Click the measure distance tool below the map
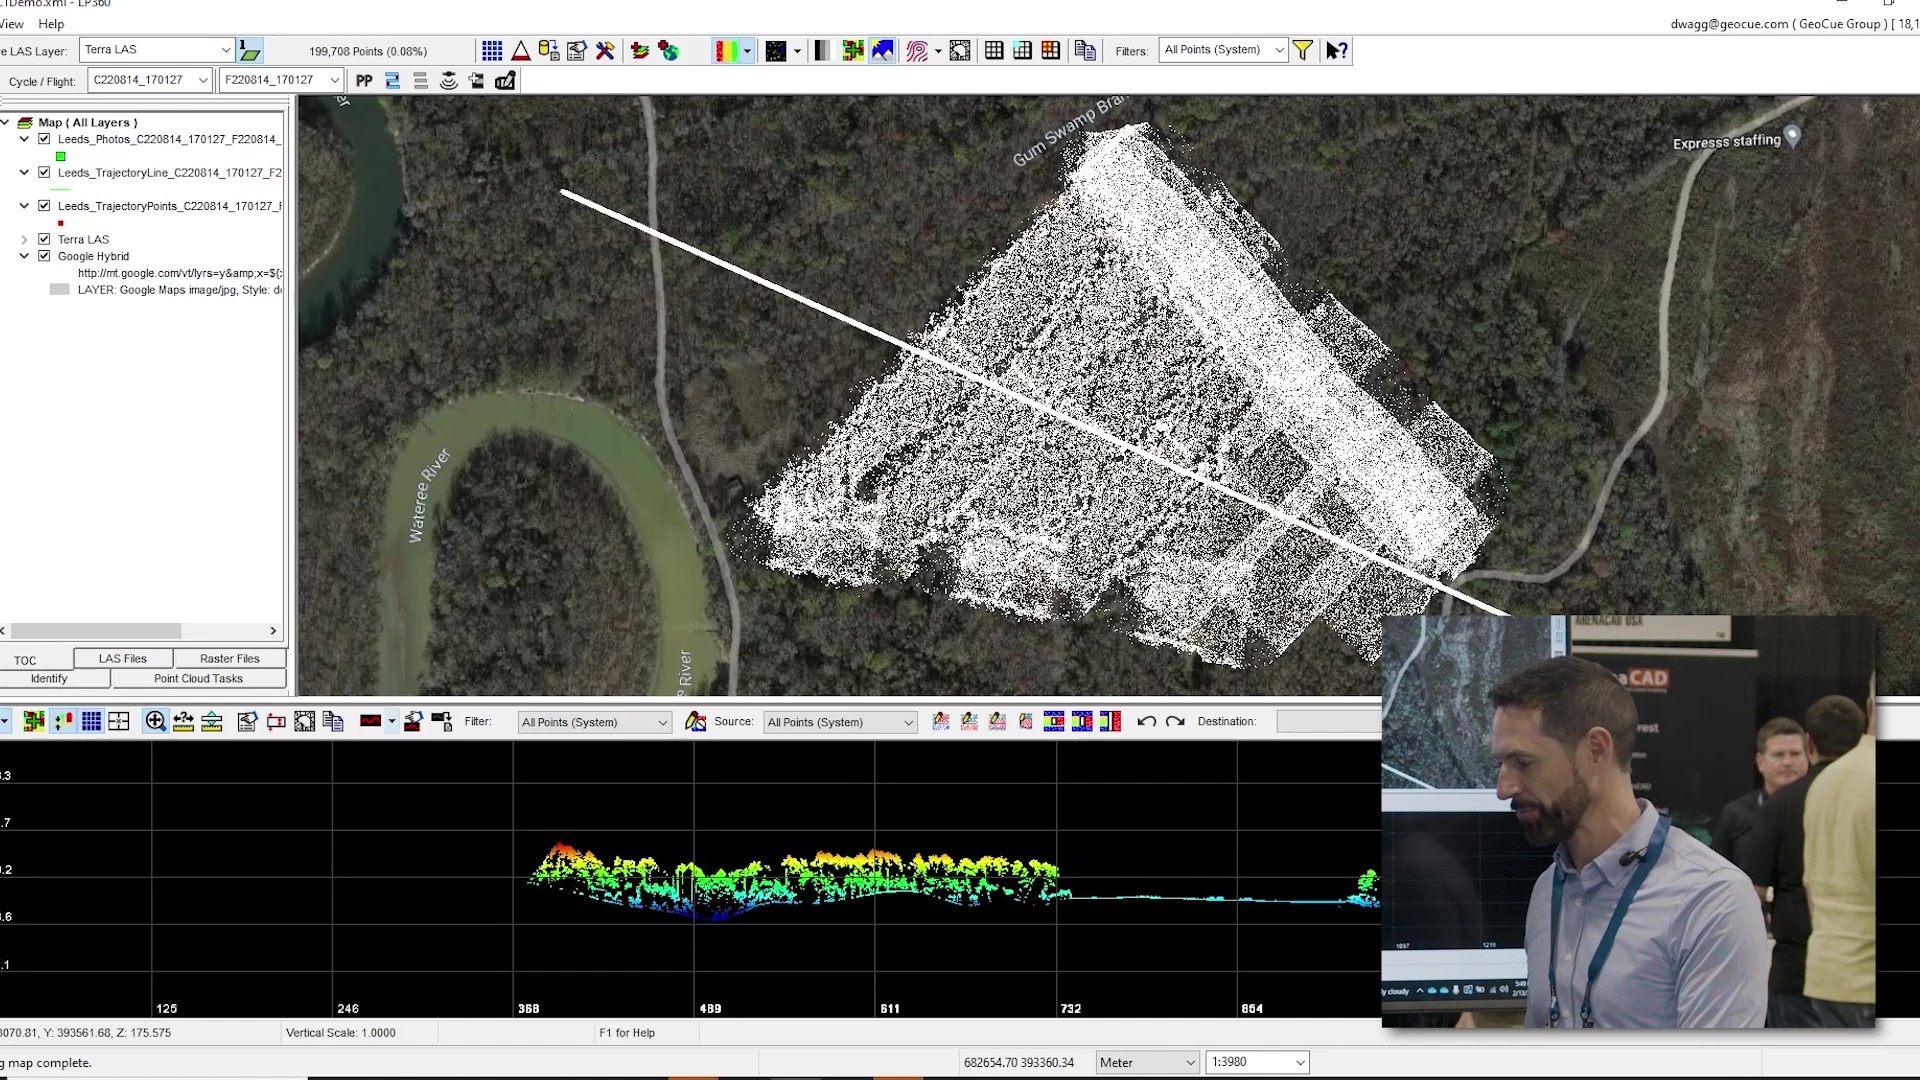The image size is (1920, 1080). tap(183, 721)
